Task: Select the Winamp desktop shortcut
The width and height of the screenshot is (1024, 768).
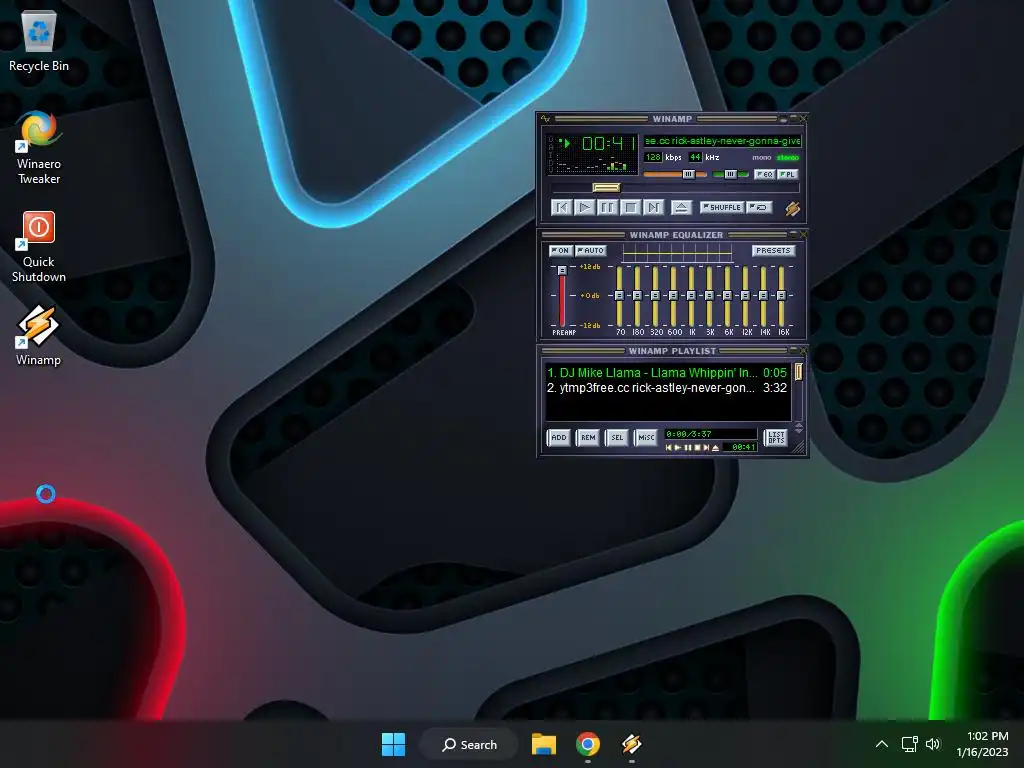Action: coord(39,336)
